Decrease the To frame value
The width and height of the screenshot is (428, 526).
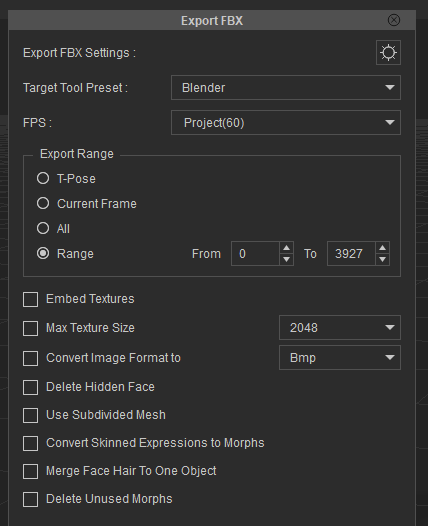click(382, 259)
